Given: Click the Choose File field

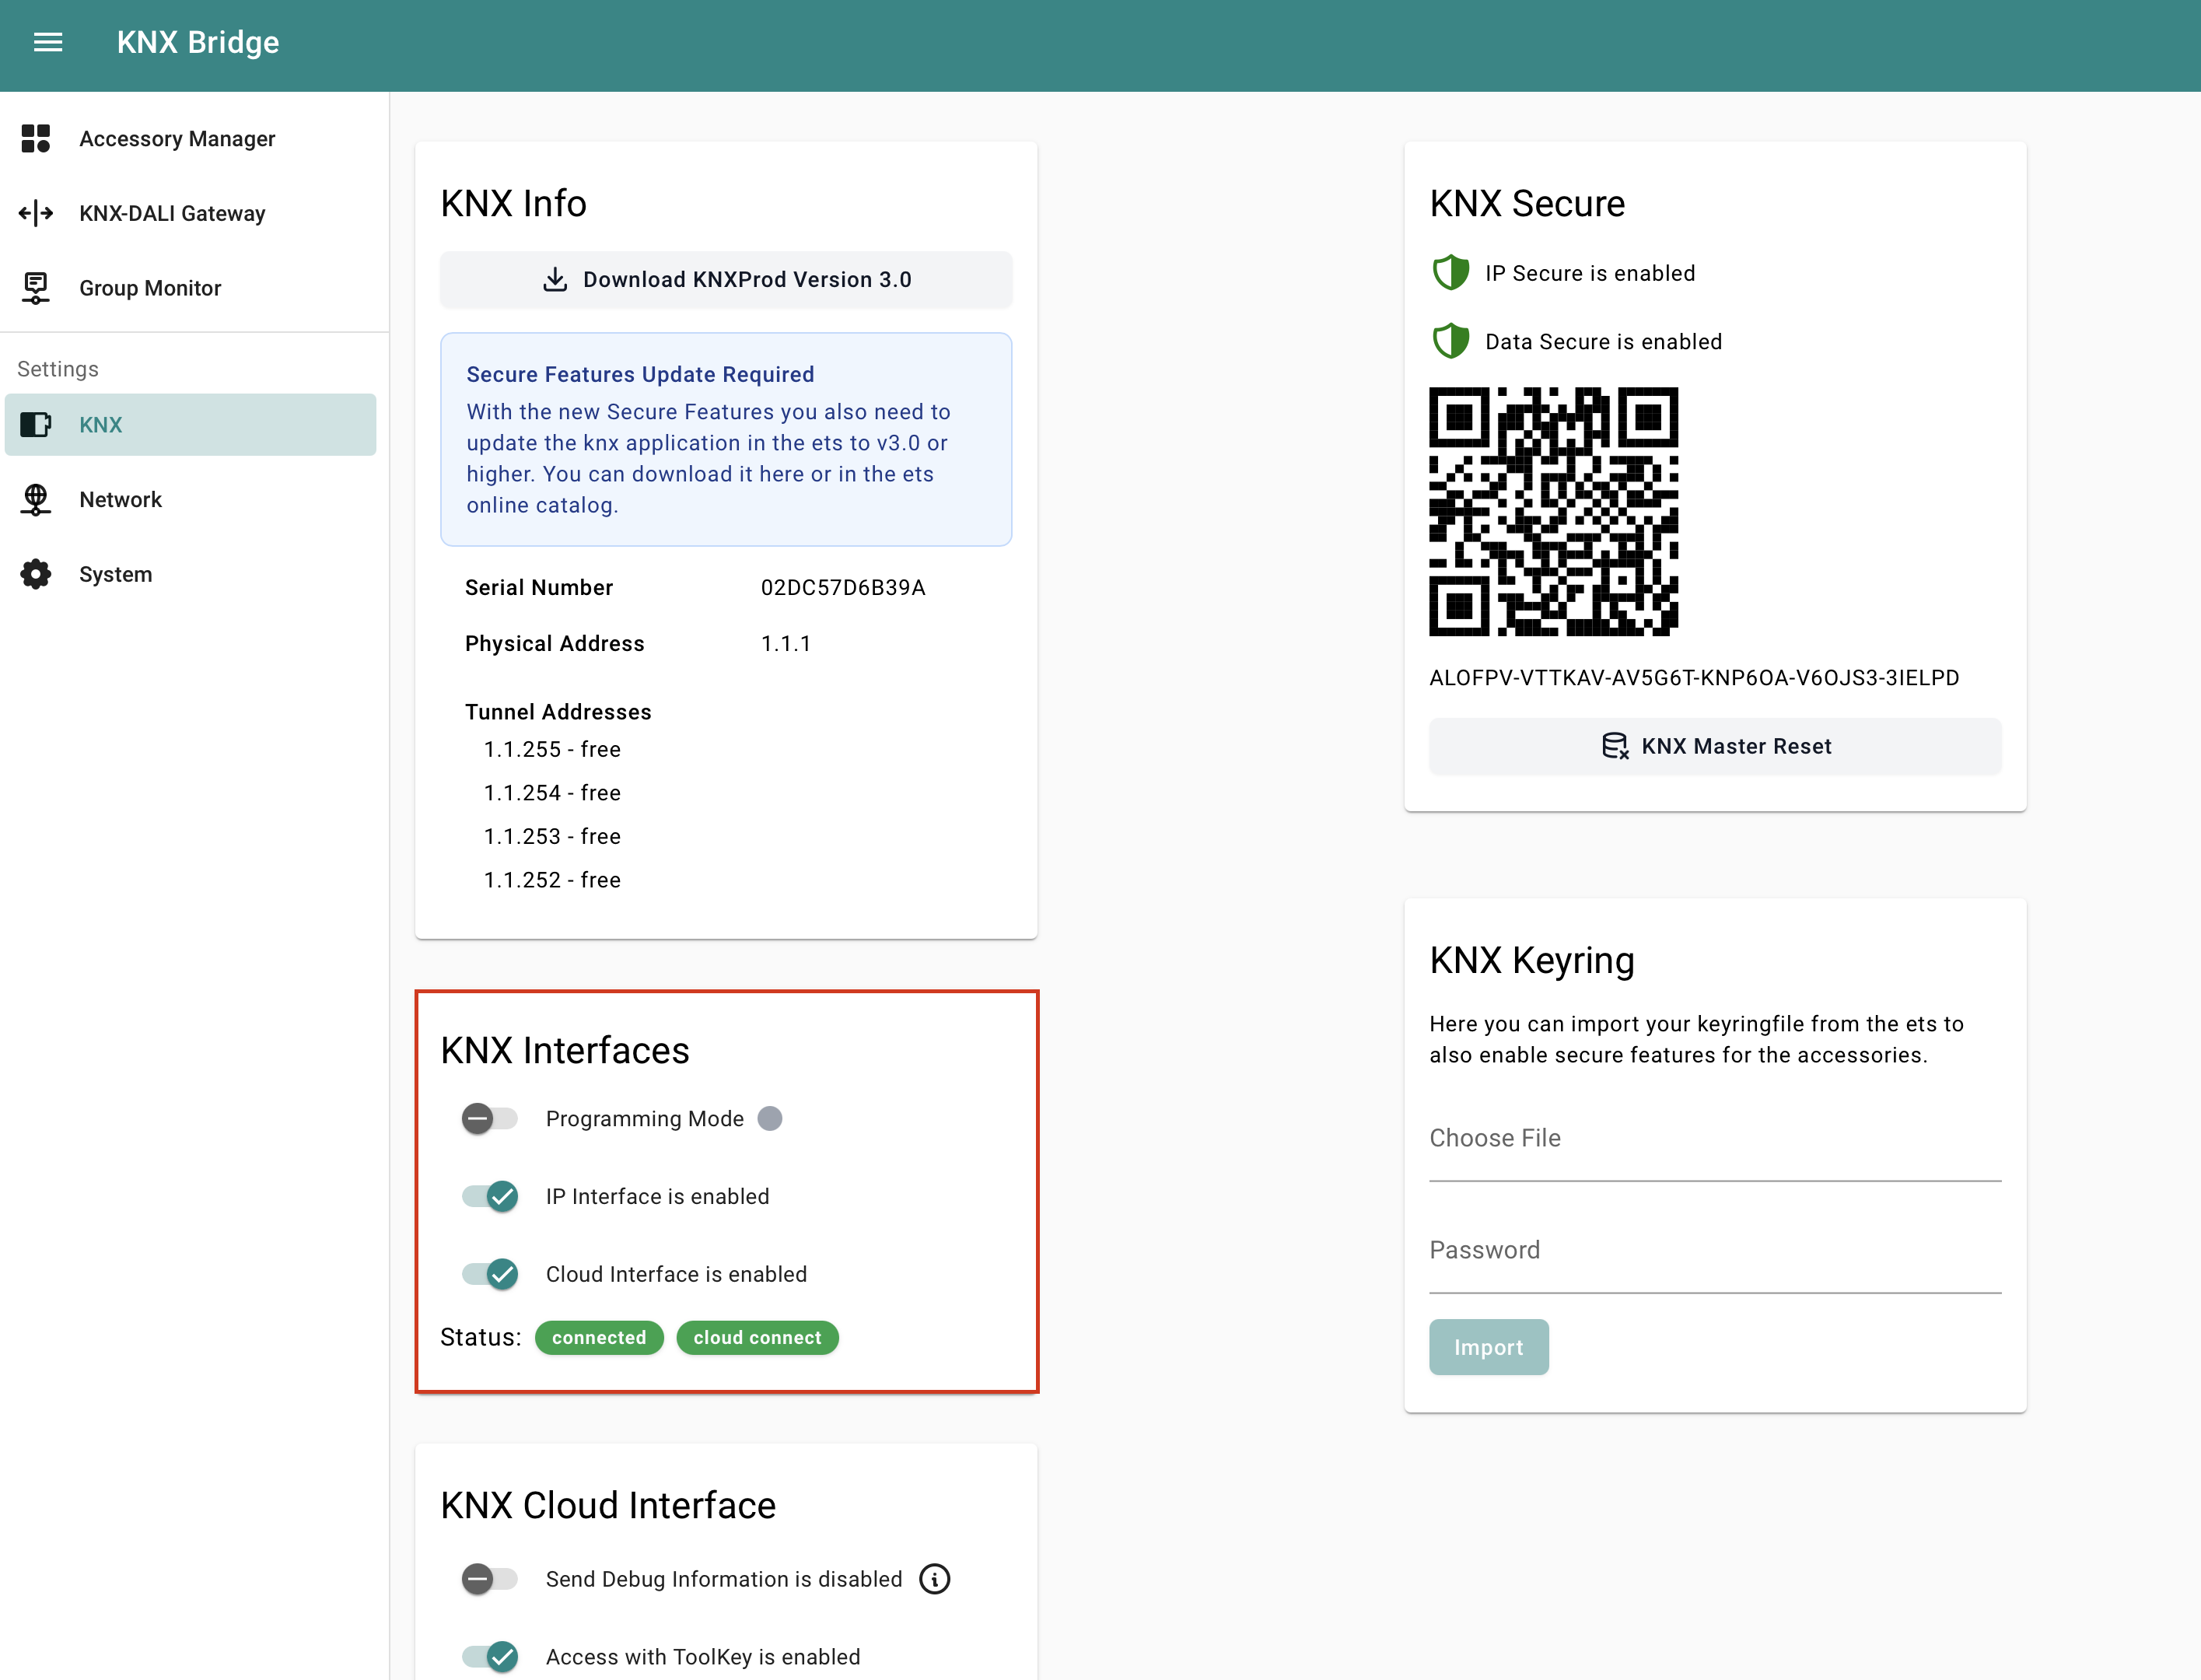Looking at the screenshot, I should click(1715, 1139).
